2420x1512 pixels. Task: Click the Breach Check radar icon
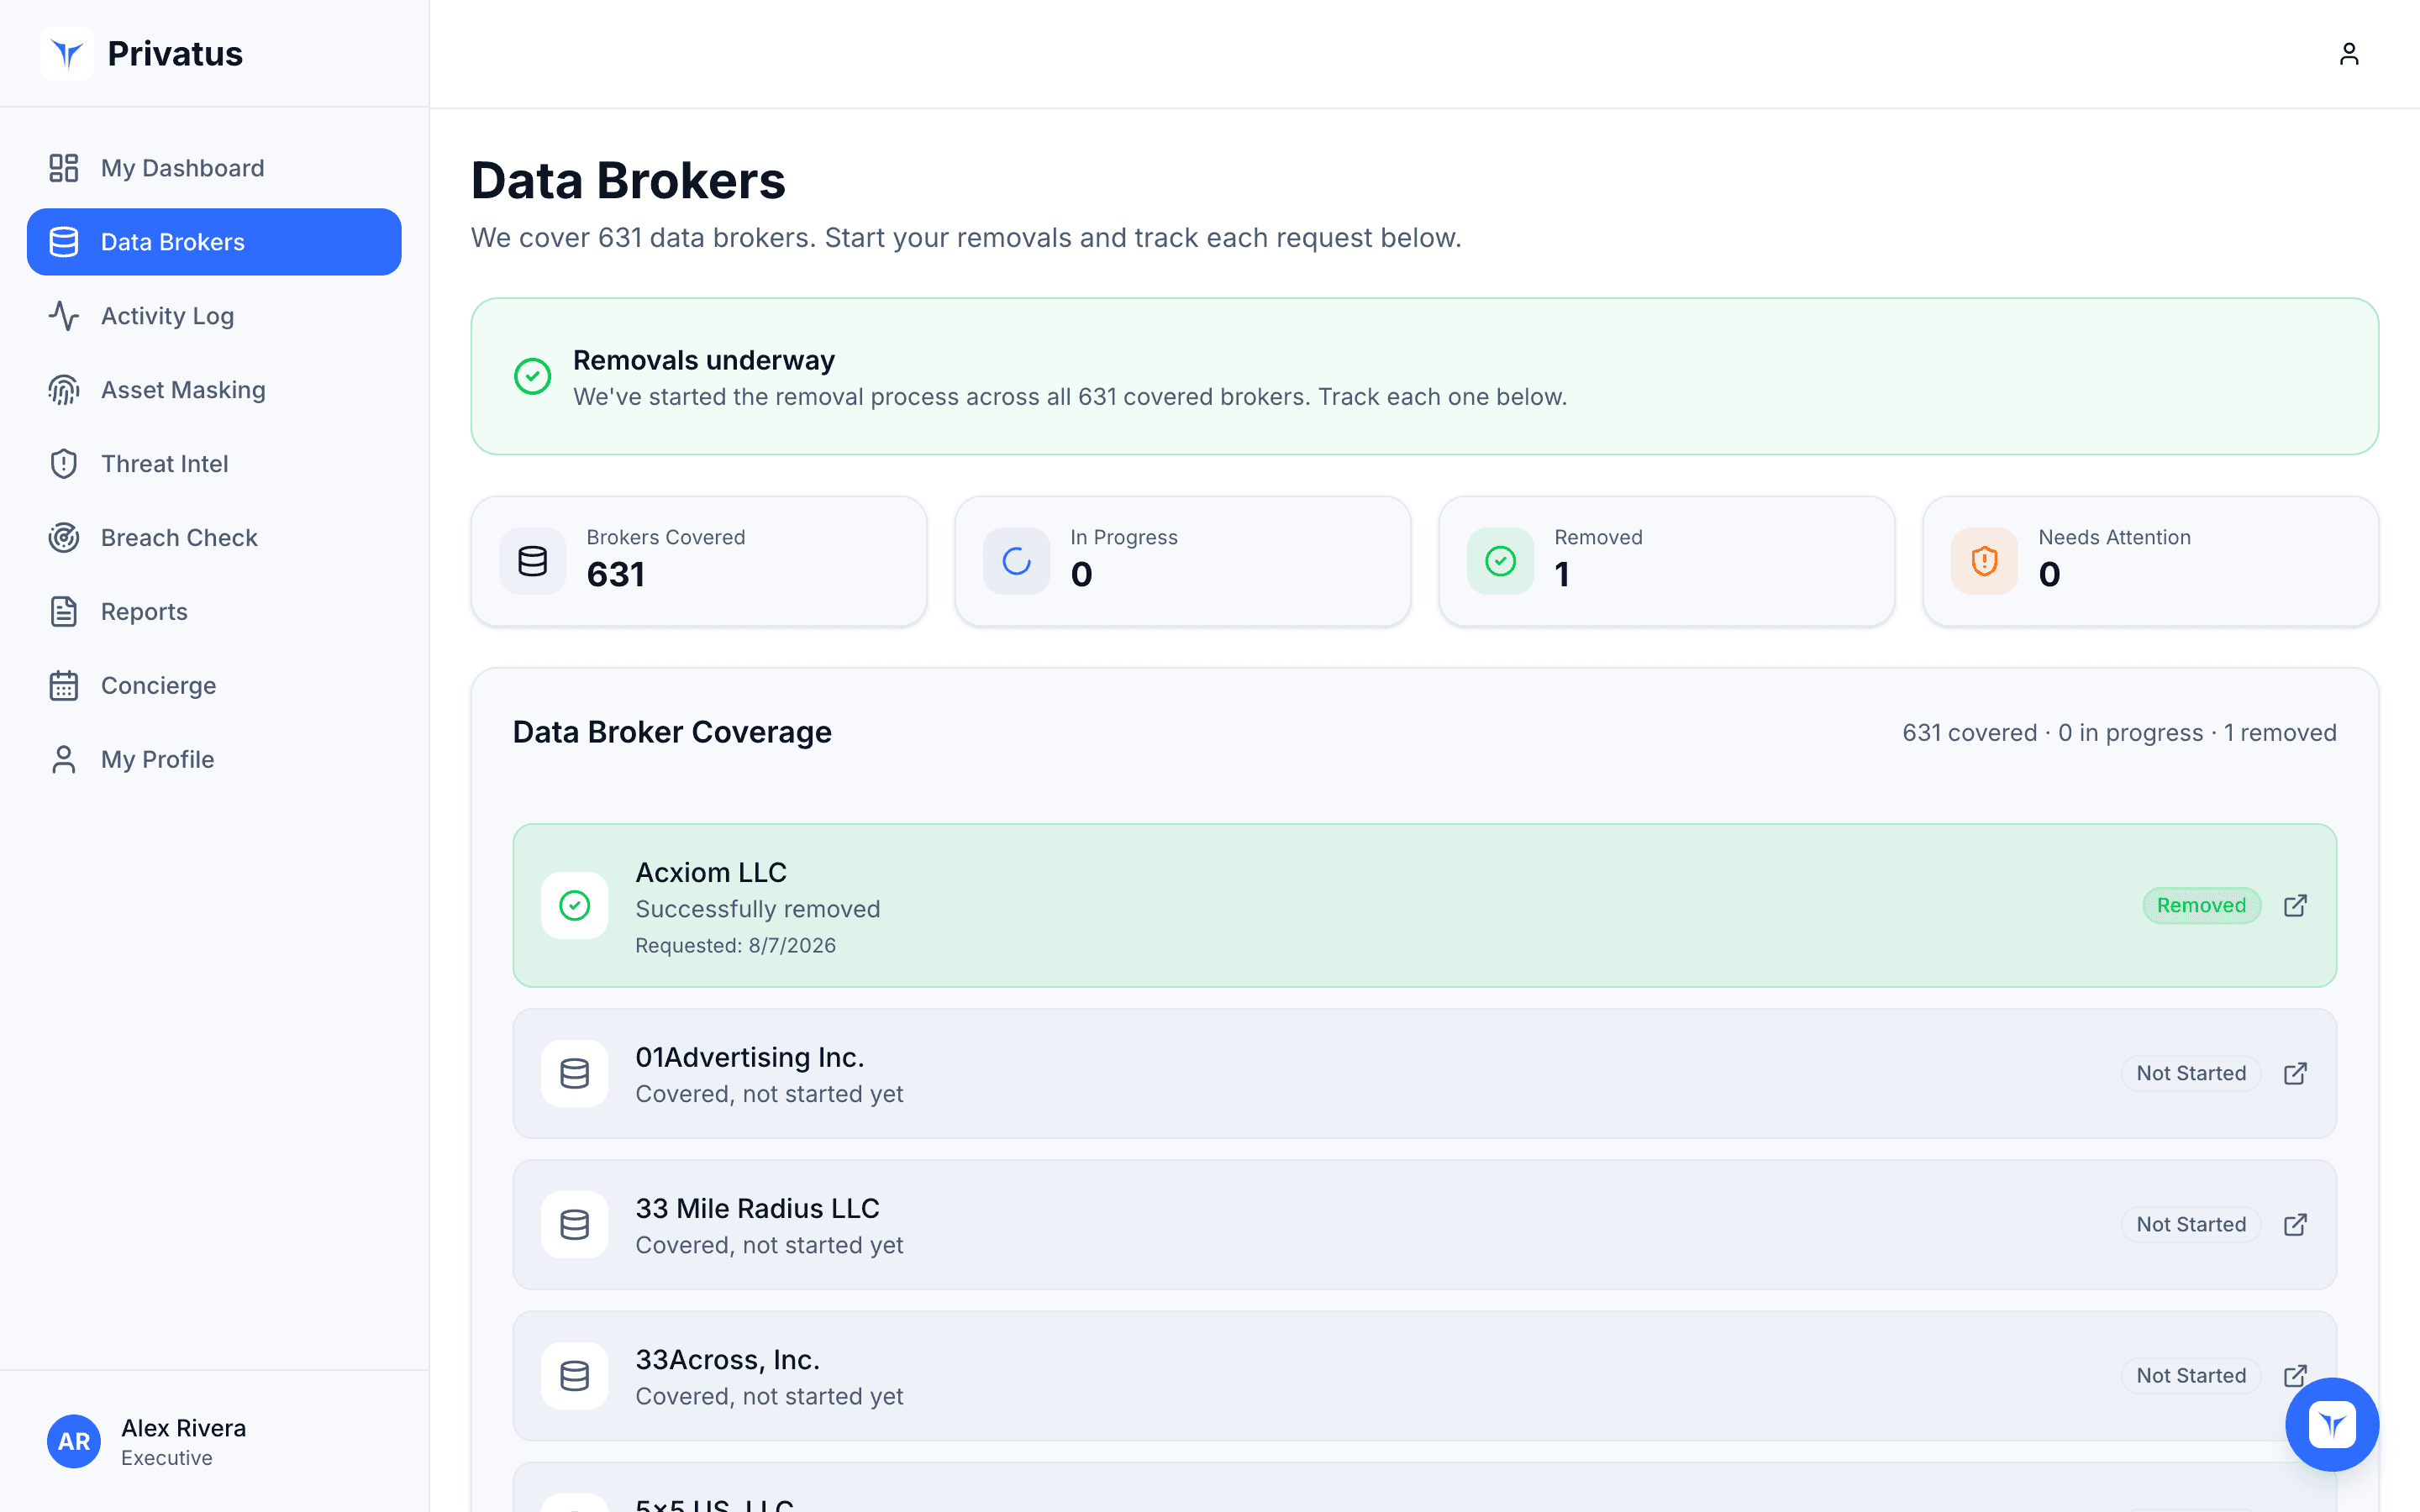[64, 538]
